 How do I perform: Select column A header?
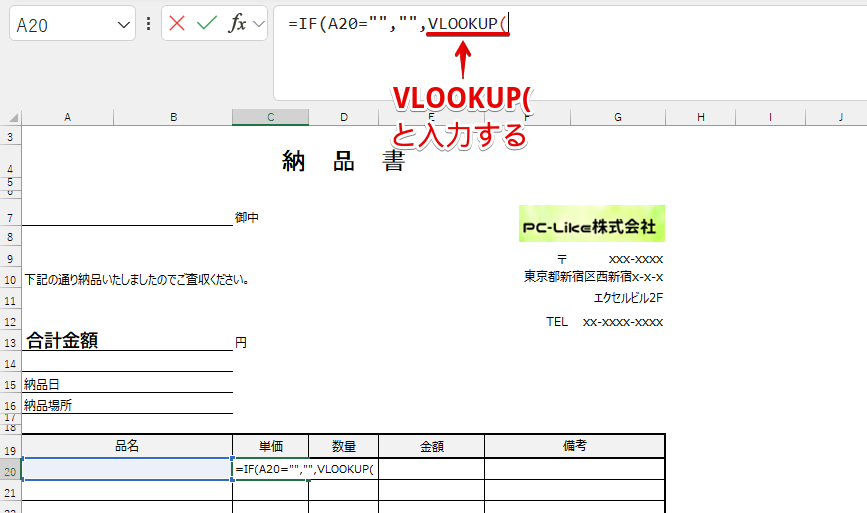click(x=67, y=117)
